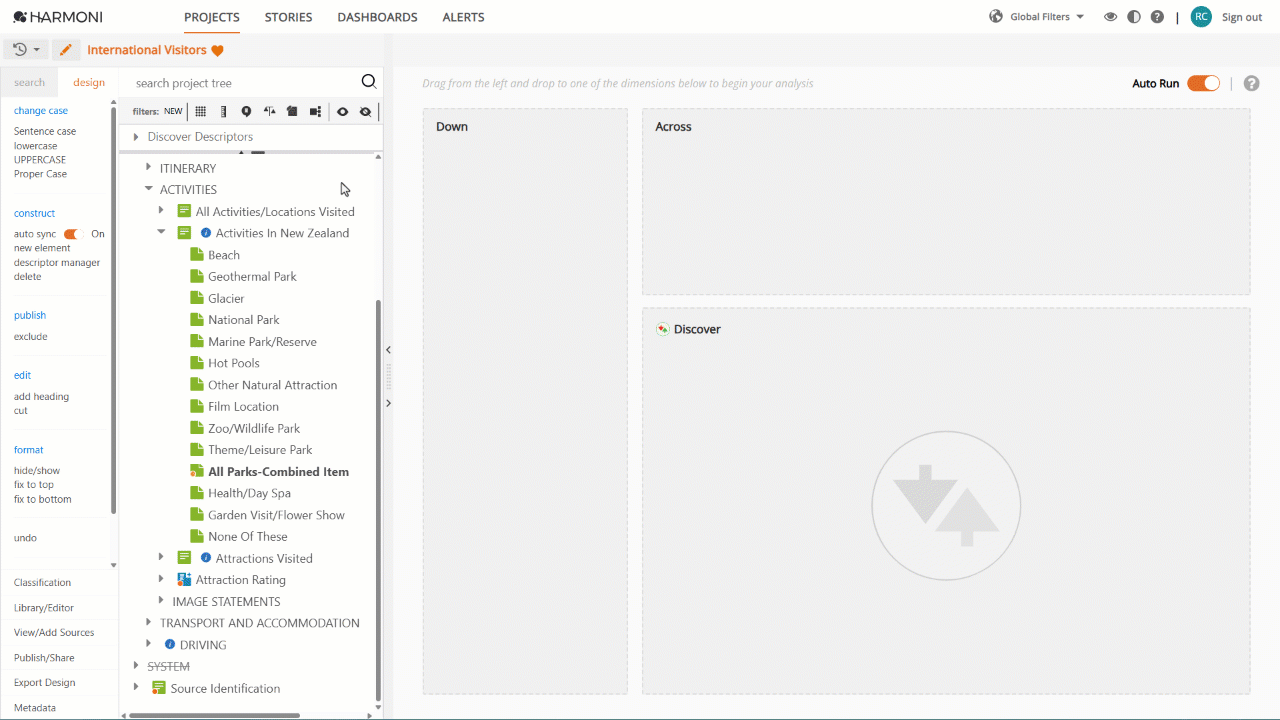
Task: Open descriptor manager
Action: tap(57, 263)
